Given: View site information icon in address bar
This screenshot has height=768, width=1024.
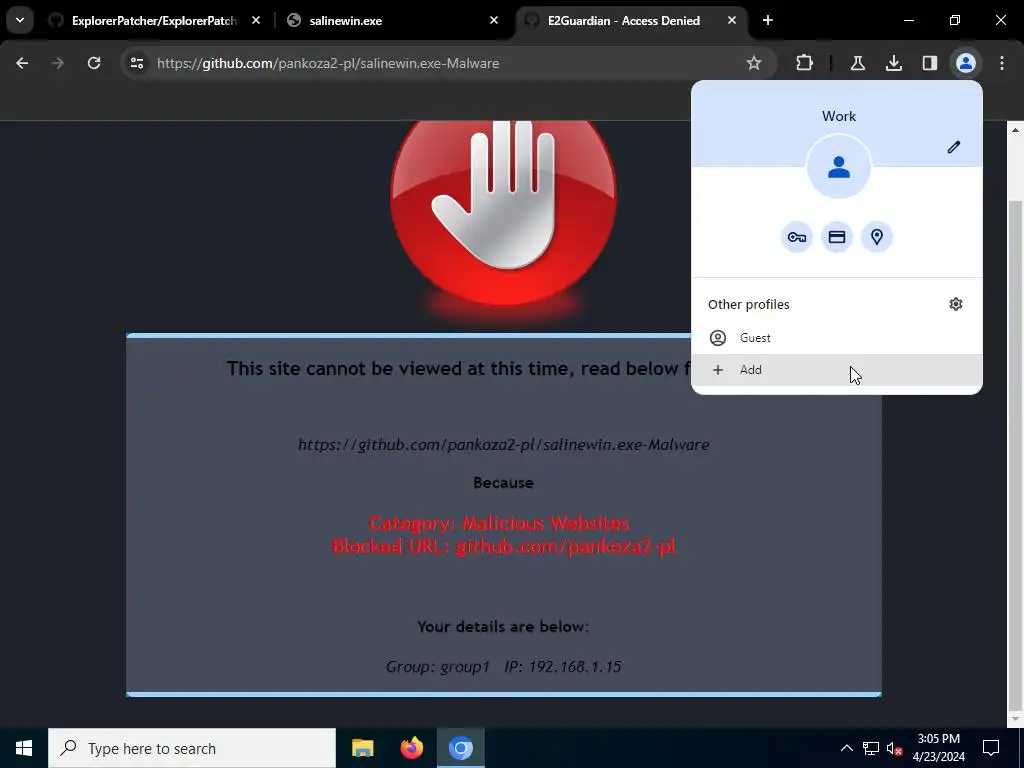Looking at the screenshot, I should click(x=137, y=63).
